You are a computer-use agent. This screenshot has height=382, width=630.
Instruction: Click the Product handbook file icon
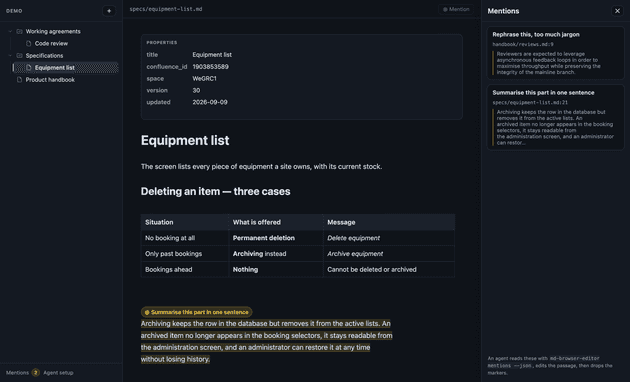pyautogui.click(x=19, y=80)
